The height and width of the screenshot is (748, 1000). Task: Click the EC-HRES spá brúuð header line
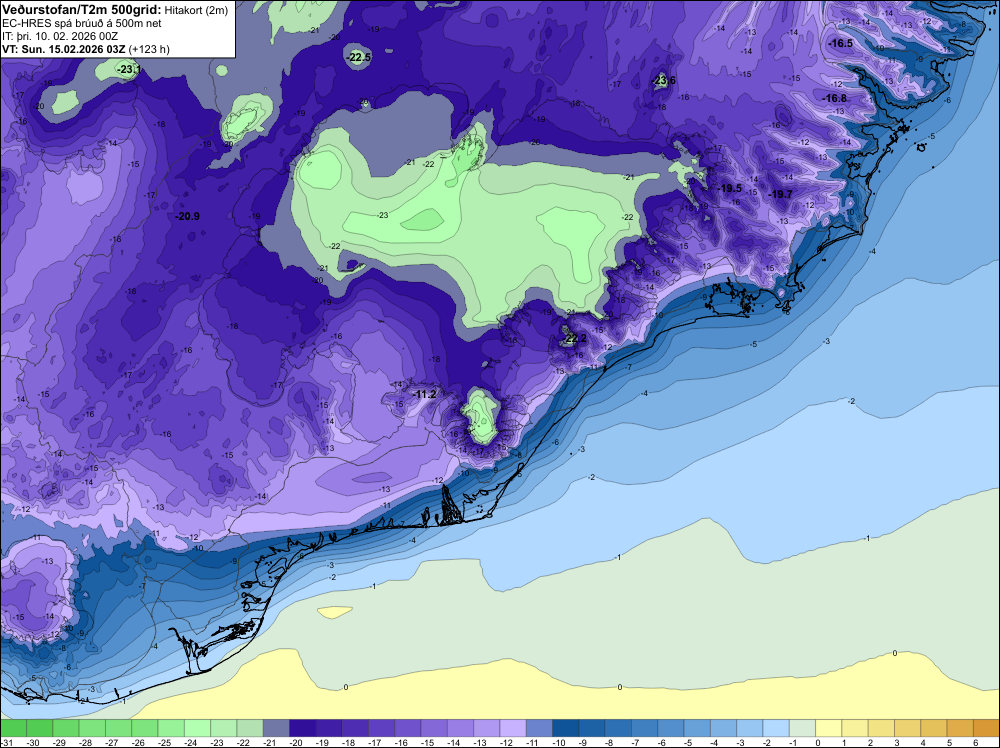pos(82,23)
